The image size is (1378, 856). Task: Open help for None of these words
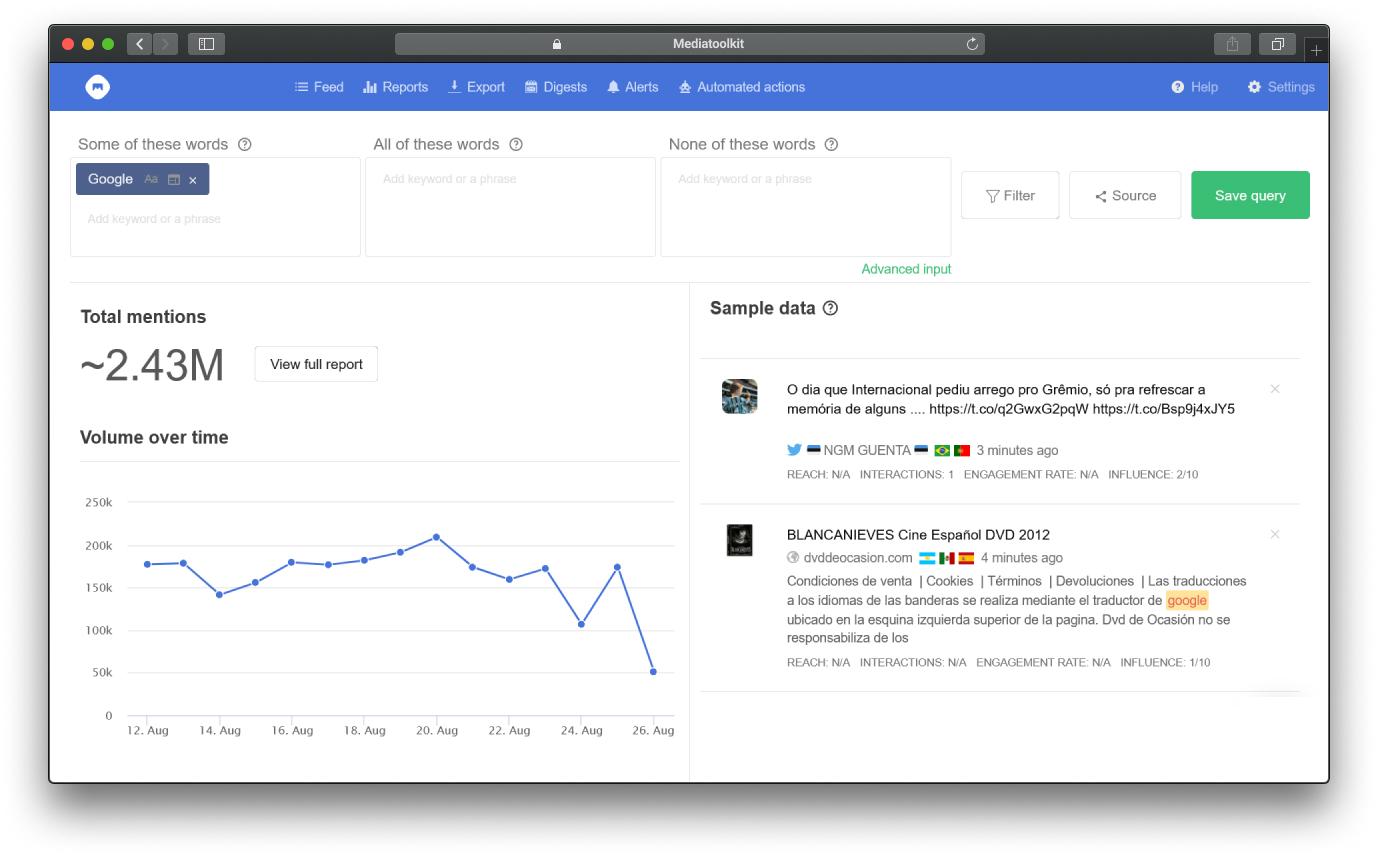point(831,144)
